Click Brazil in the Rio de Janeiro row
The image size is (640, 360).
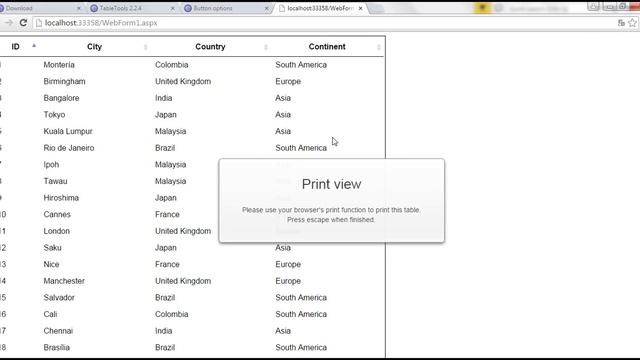165,148
